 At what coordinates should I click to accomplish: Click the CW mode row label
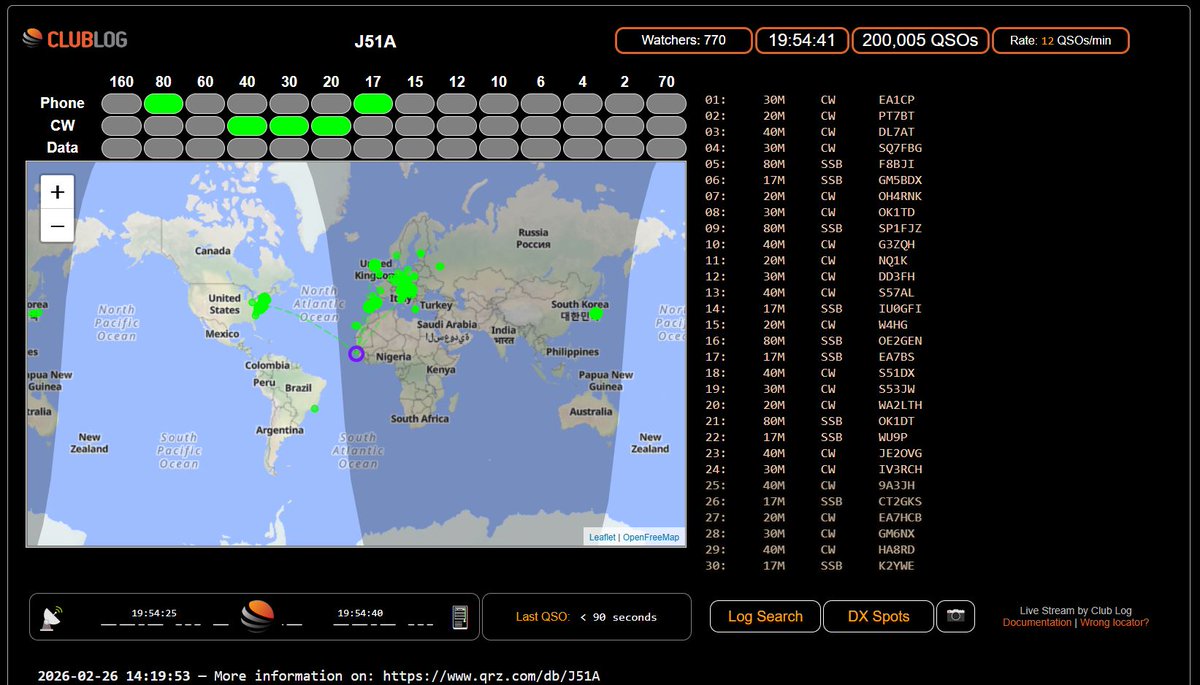(62, 126)
